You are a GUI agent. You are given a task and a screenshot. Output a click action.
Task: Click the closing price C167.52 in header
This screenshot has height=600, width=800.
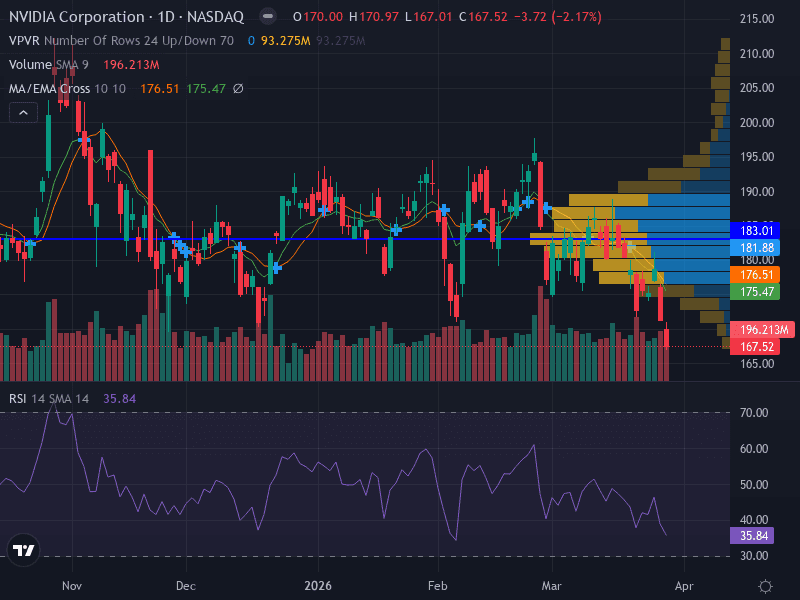(x=483, y=17)
